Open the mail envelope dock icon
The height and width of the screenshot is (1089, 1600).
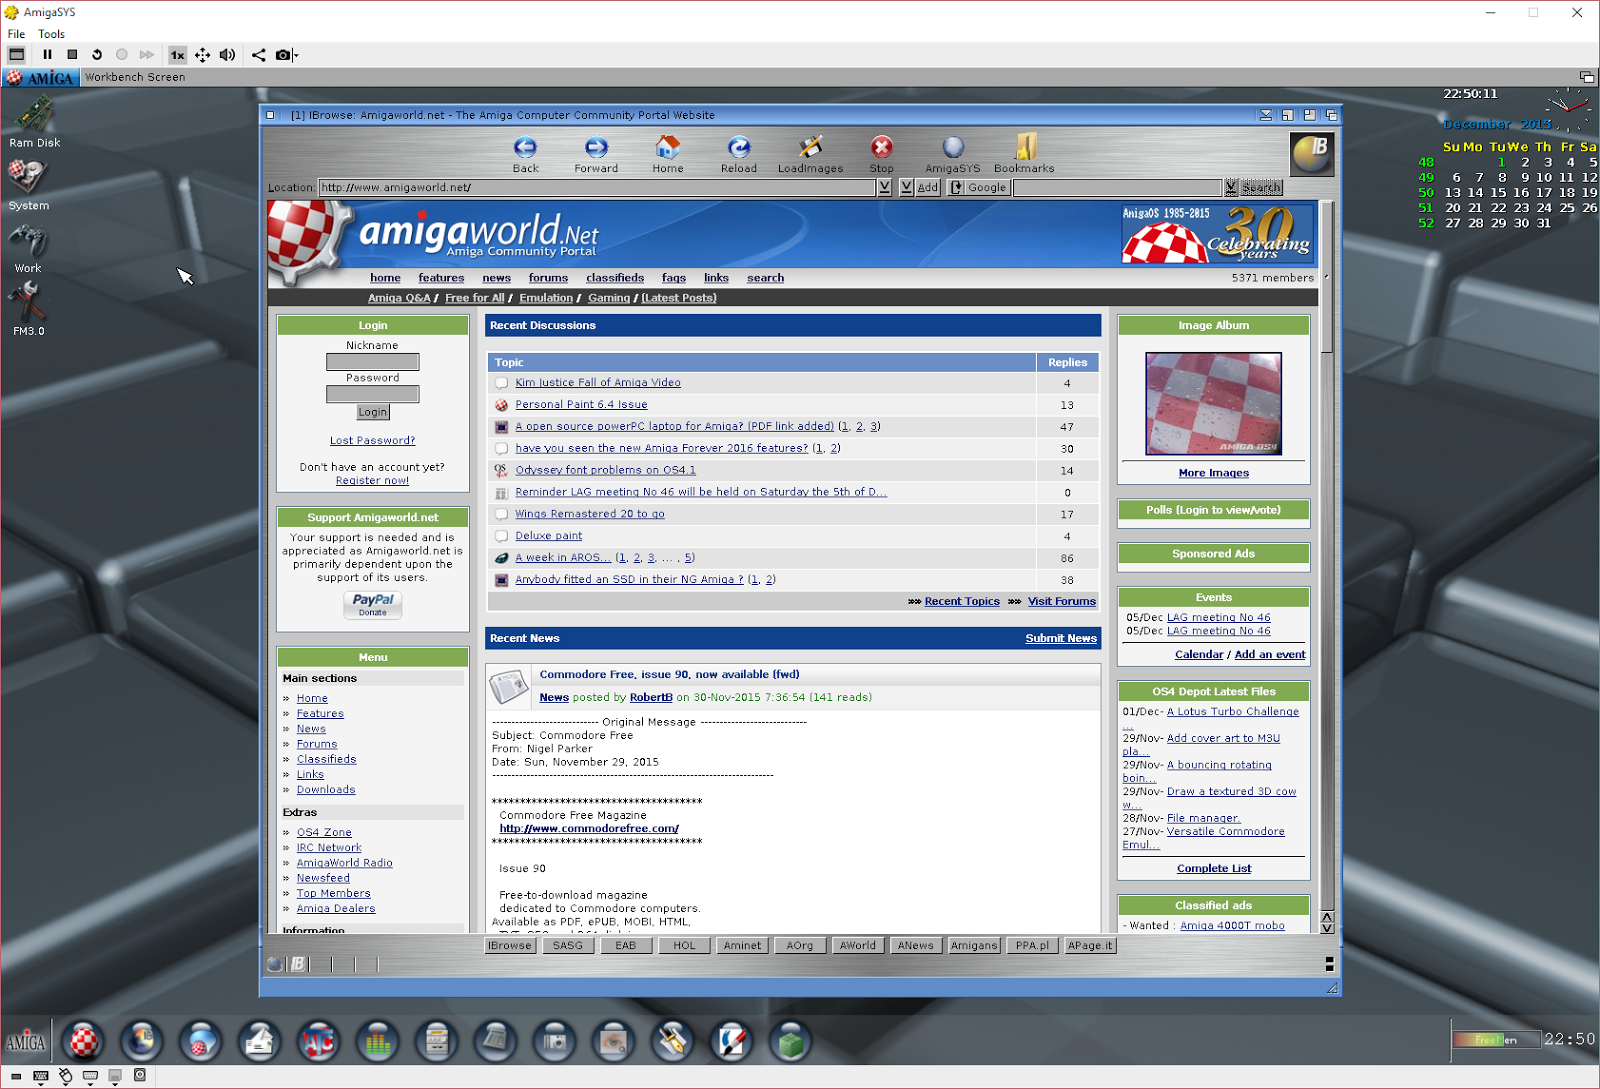259,1041
